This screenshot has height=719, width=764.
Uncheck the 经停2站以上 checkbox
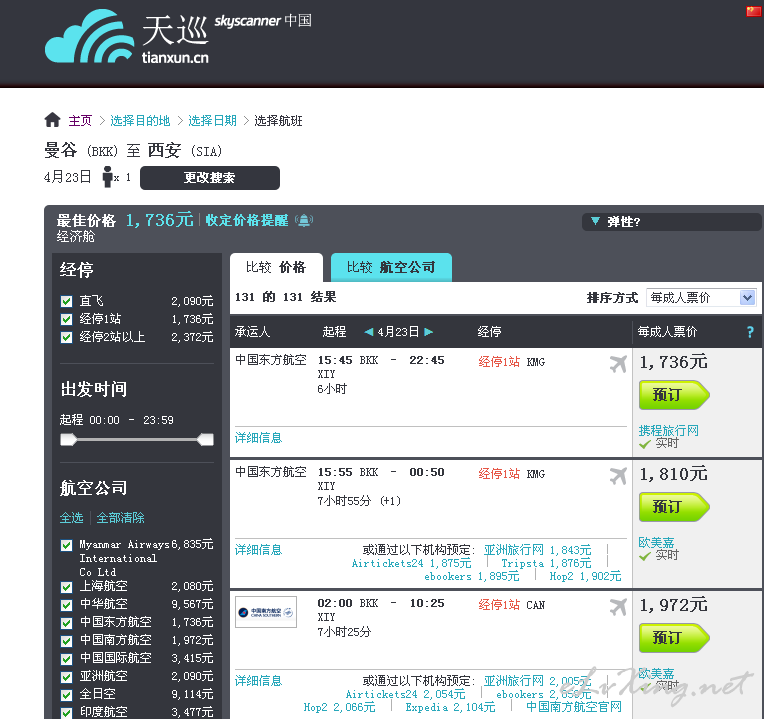pos(66,338)
